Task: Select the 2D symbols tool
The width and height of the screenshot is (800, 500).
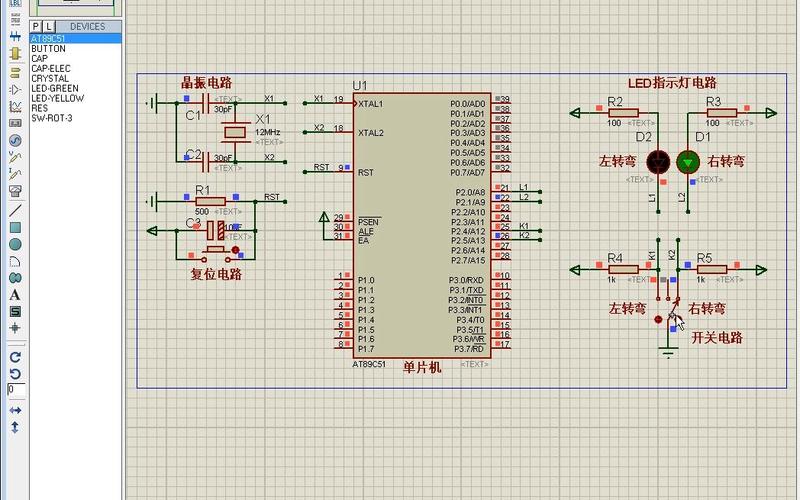Action: [x=15, y=312]
